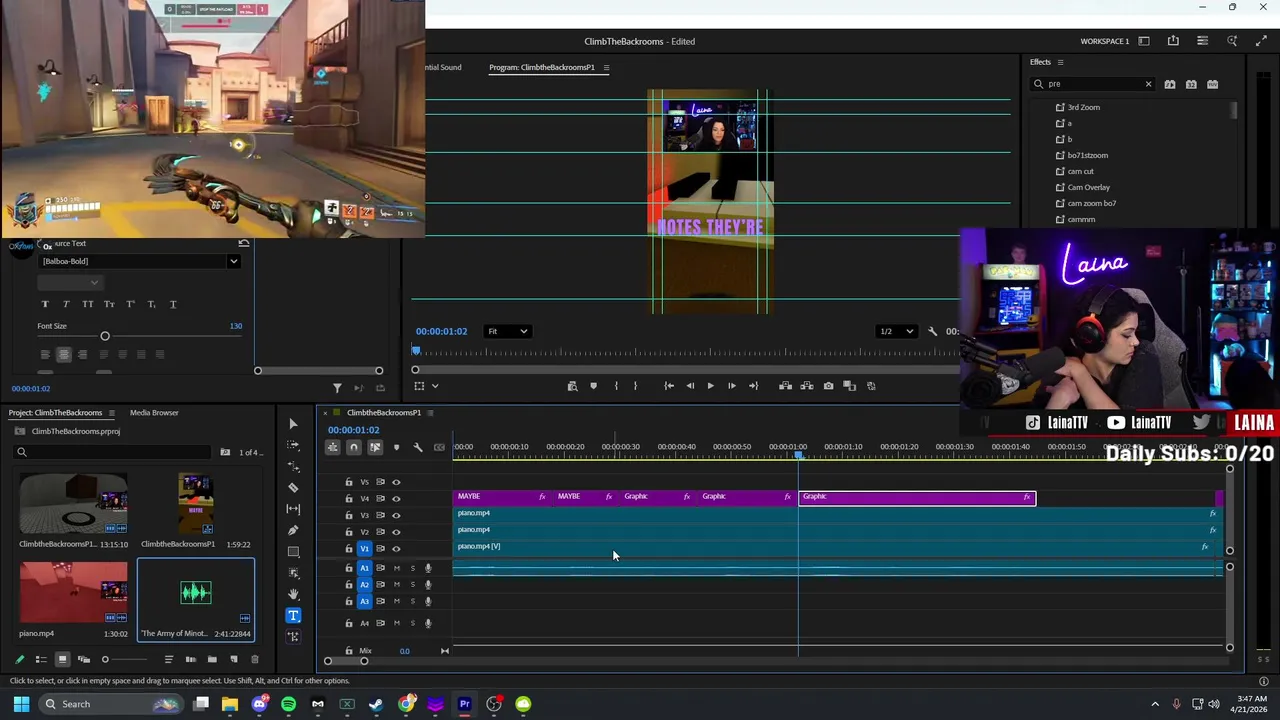
Task: Open the Project panel menu
Action: pyautogui.click(x=111, y=413)
